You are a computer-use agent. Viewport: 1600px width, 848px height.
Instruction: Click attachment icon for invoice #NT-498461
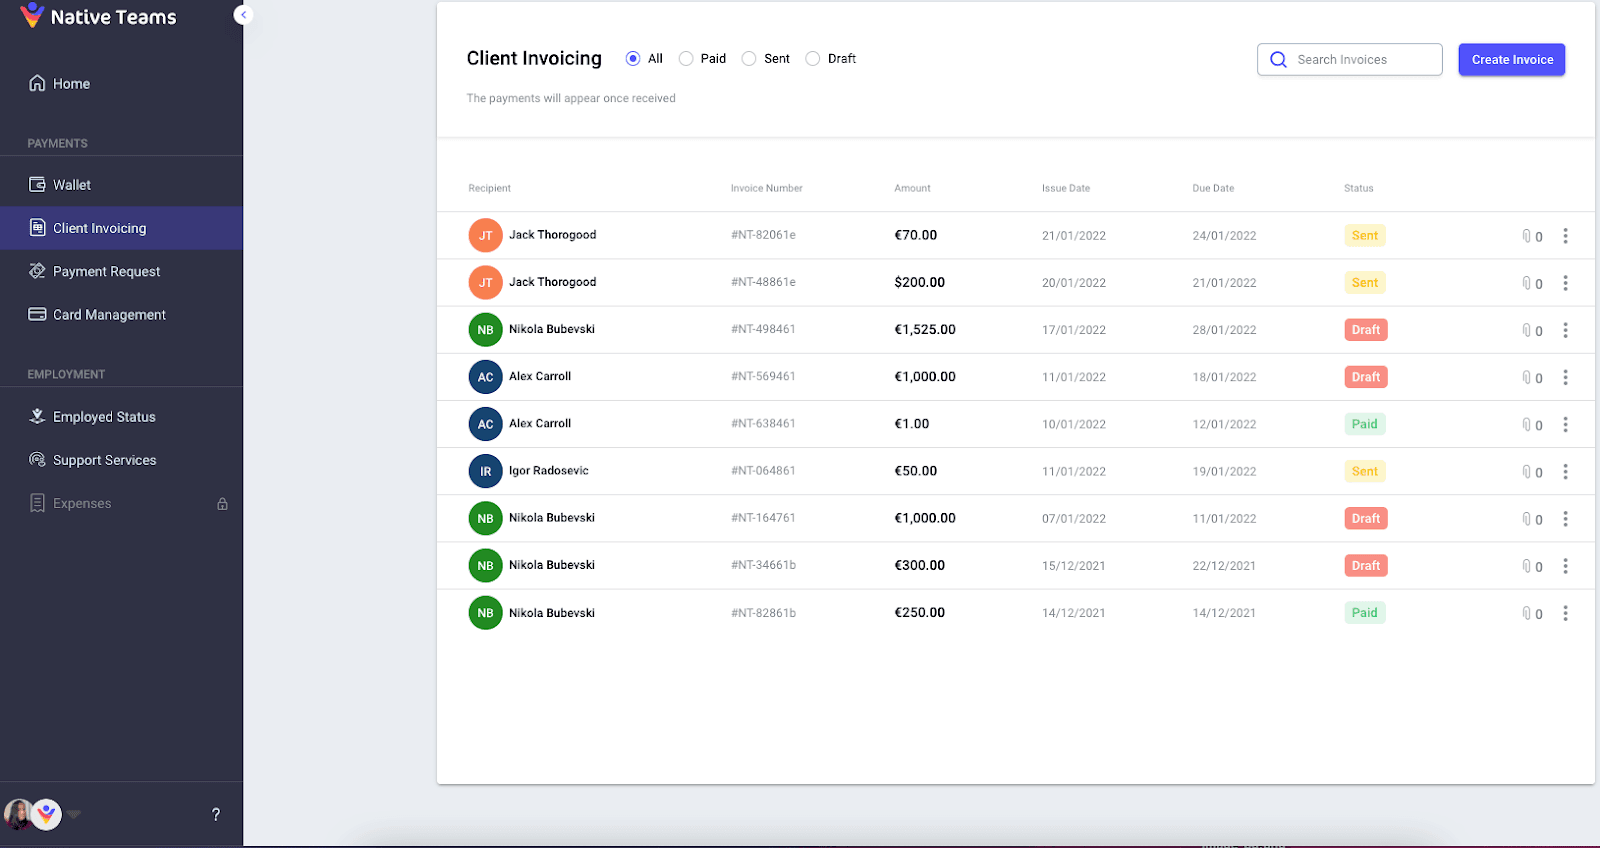(1527, 330)
